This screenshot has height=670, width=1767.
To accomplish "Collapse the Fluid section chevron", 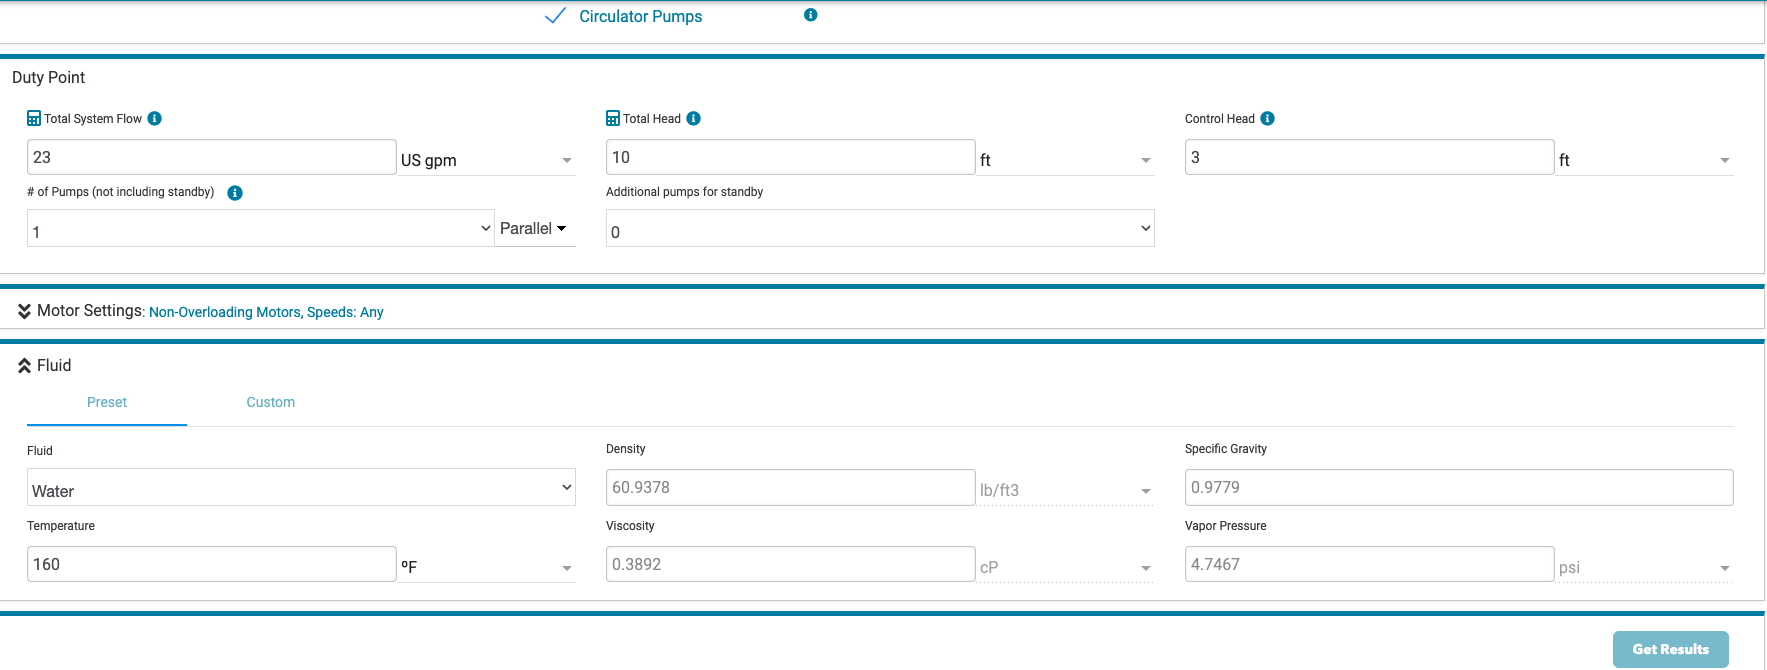I will click(x=24, y=366).
